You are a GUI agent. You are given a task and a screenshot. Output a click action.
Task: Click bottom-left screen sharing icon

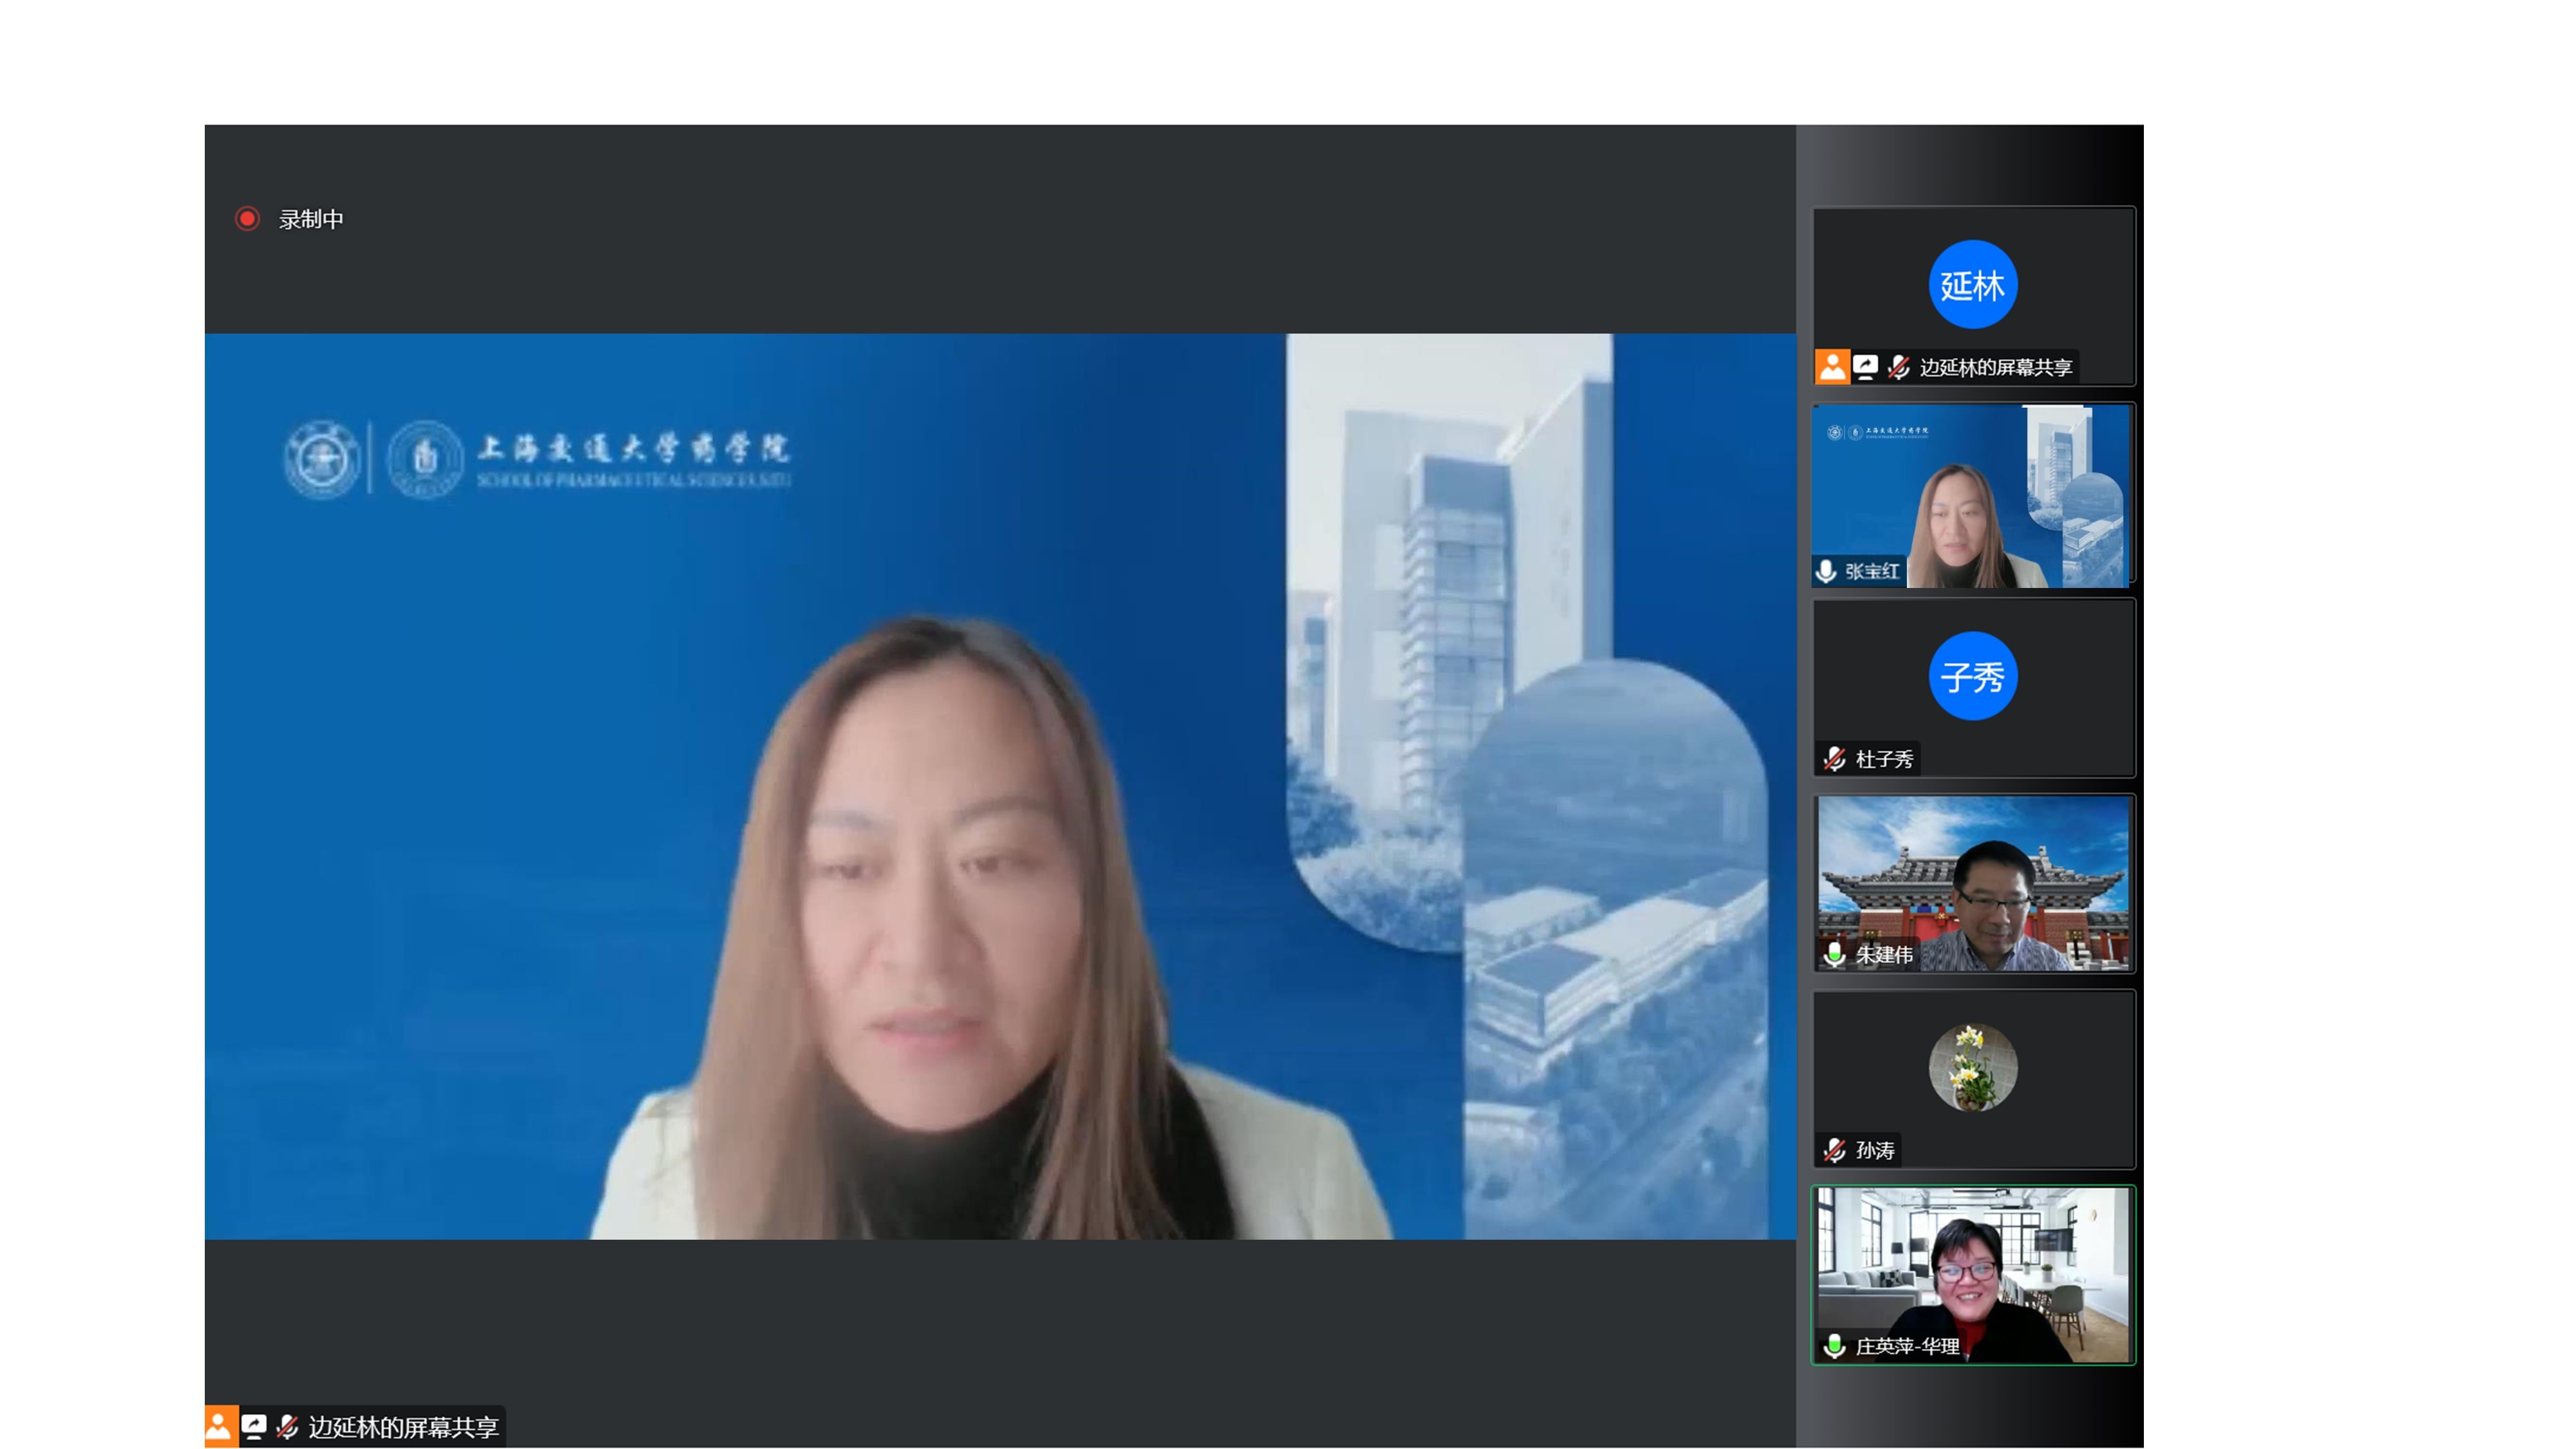254,1426
